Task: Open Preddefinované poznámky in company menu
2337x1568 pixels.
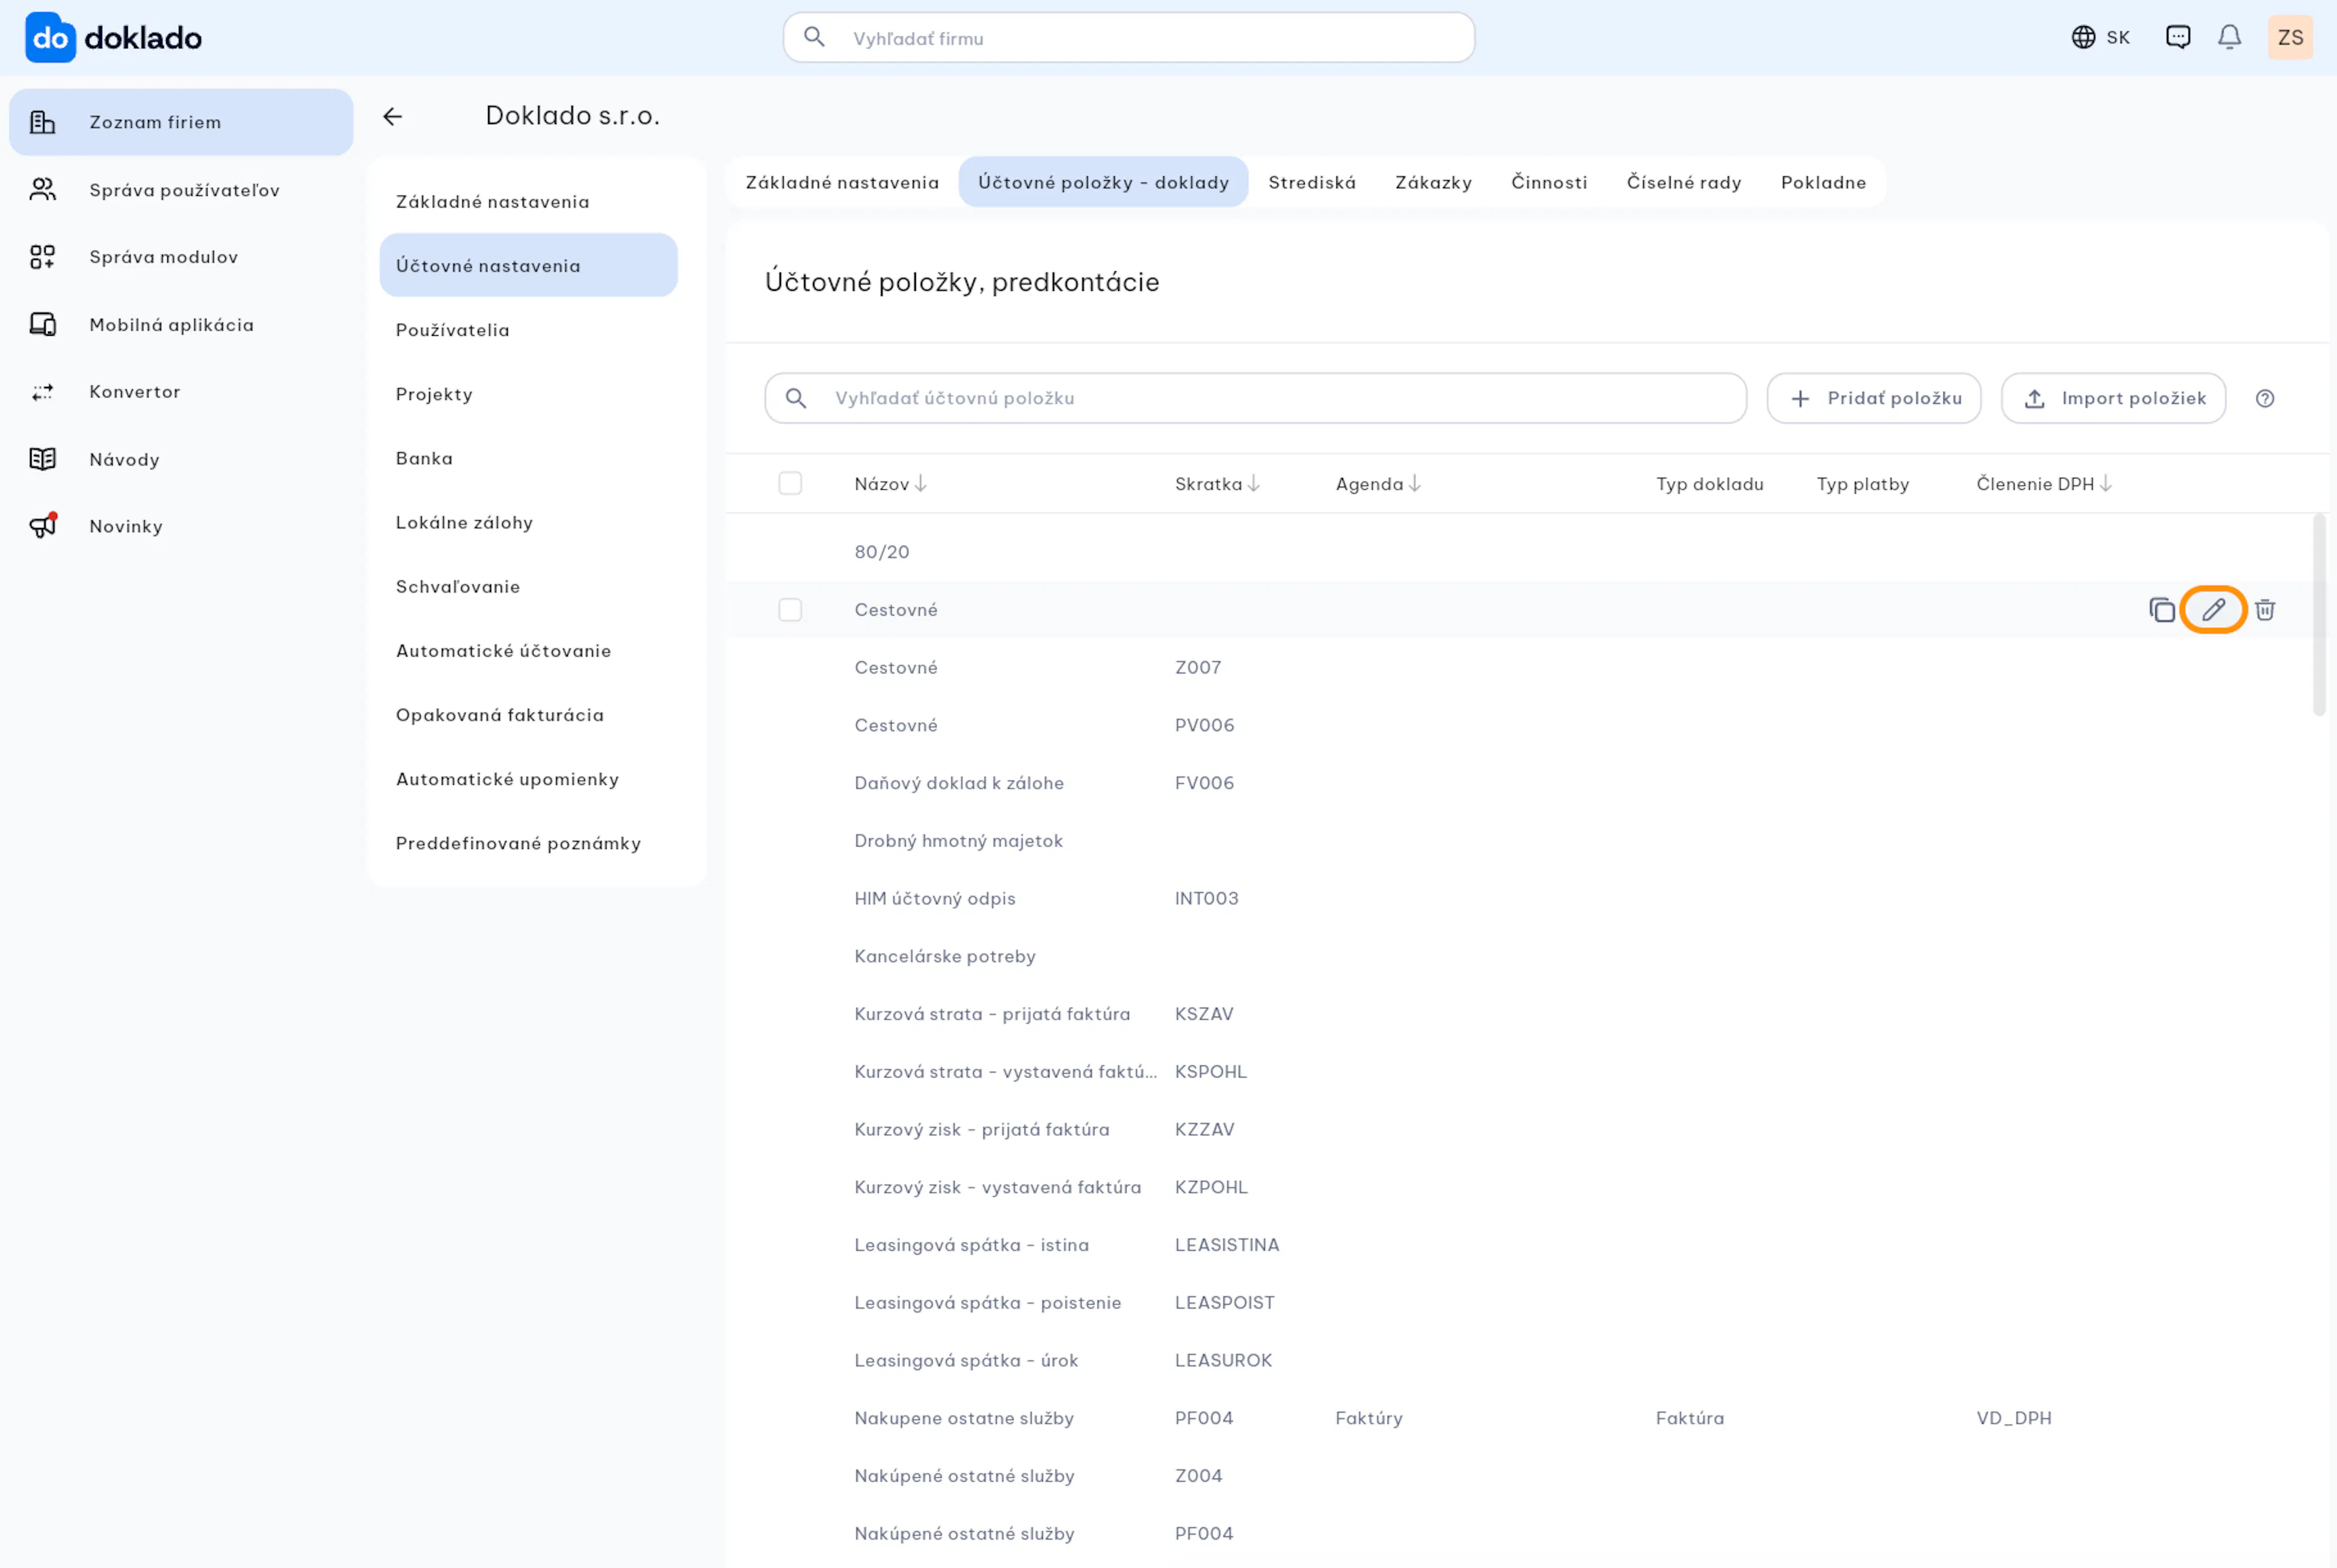Action: (x=528, y=843)
